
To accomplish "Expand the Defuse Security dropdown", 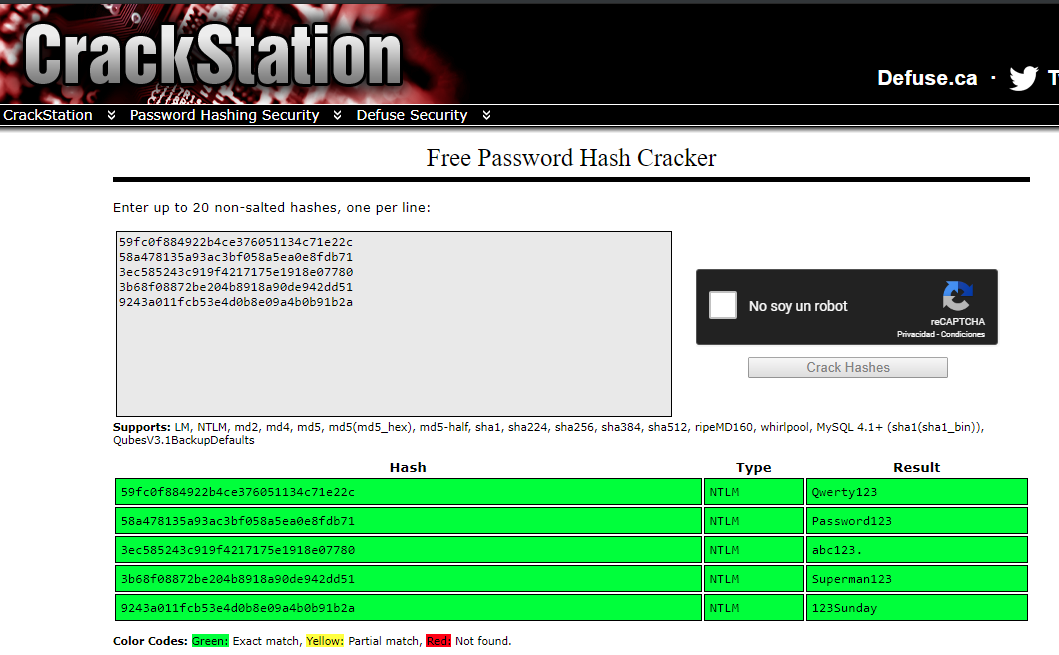I will click(486, 115).
